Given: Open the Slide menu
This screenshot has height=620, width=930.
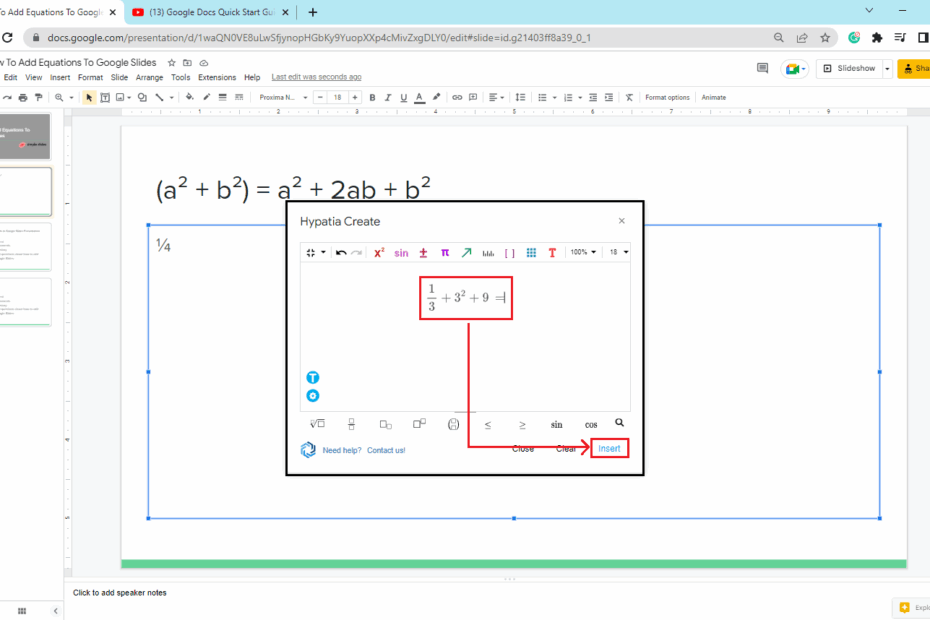Looking at the screenshot, I should [119, 77].
